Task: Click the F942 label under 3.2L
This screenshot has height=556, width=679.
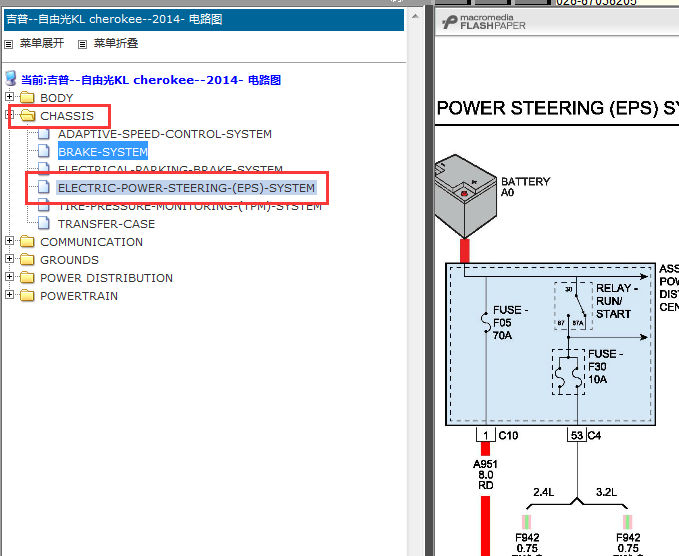Action: [x=628, y=537]
